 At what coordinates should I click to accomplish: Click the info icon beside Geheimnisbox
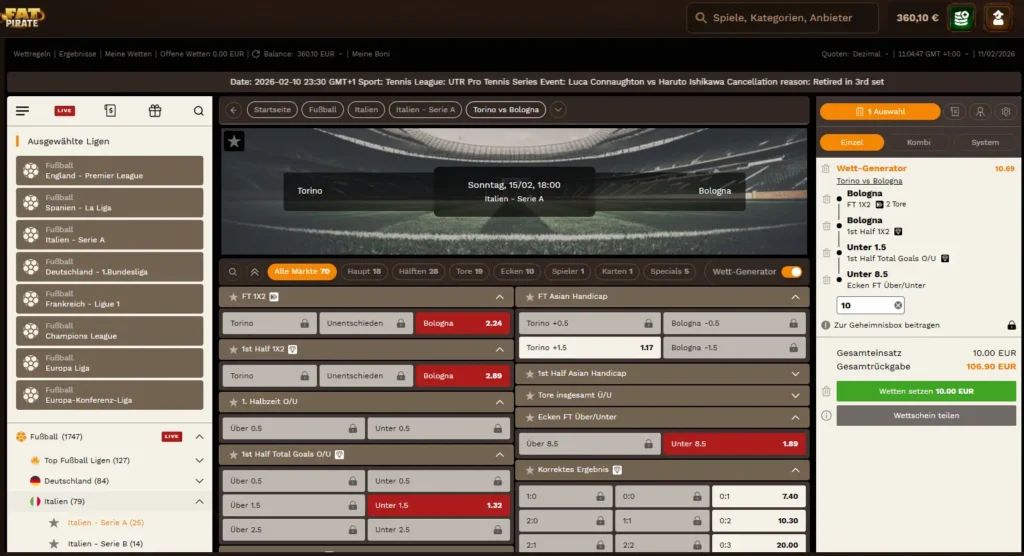(x=825, y=325)
